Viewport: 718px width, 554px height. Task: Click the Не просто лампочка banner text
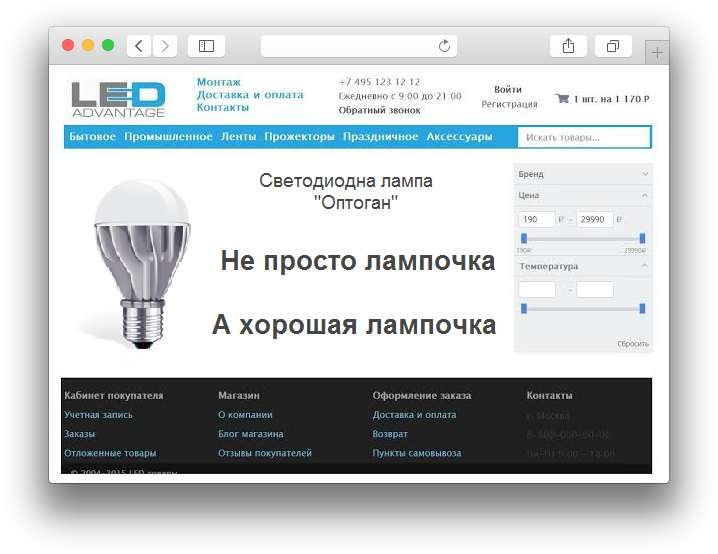tap(358, 261)
